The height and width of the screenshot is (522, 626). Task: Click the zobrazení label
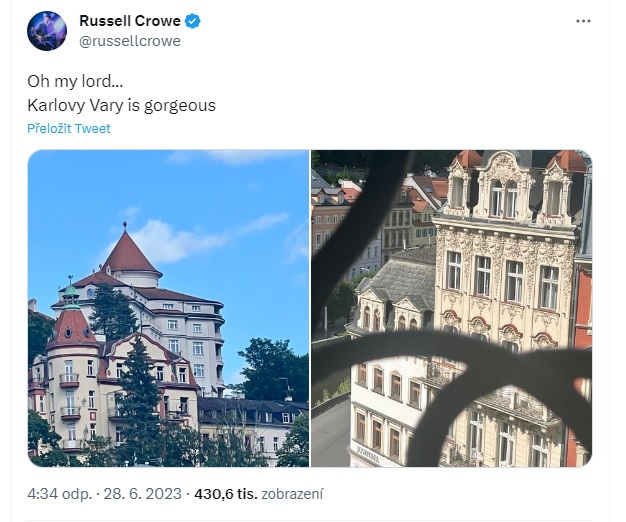pyautogui.click(x=292, y=493)
